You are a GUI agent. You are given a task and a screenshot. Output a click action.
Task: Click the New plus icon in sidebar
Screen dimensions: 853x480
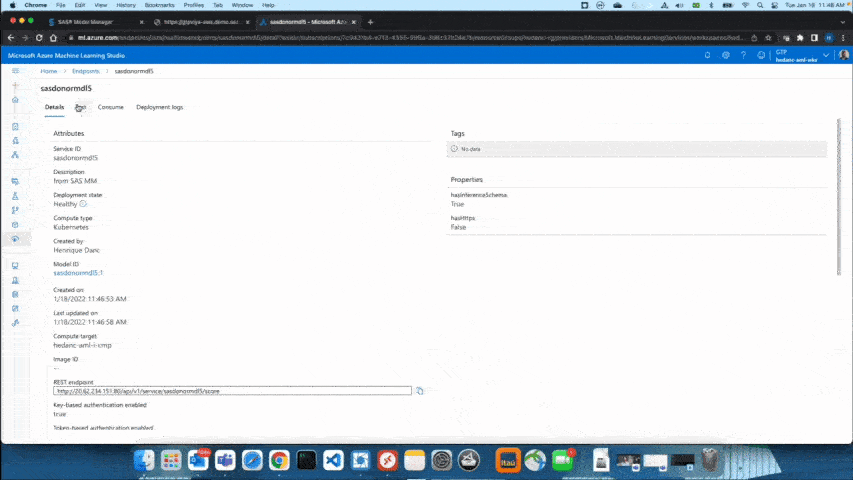click(15, 85)
